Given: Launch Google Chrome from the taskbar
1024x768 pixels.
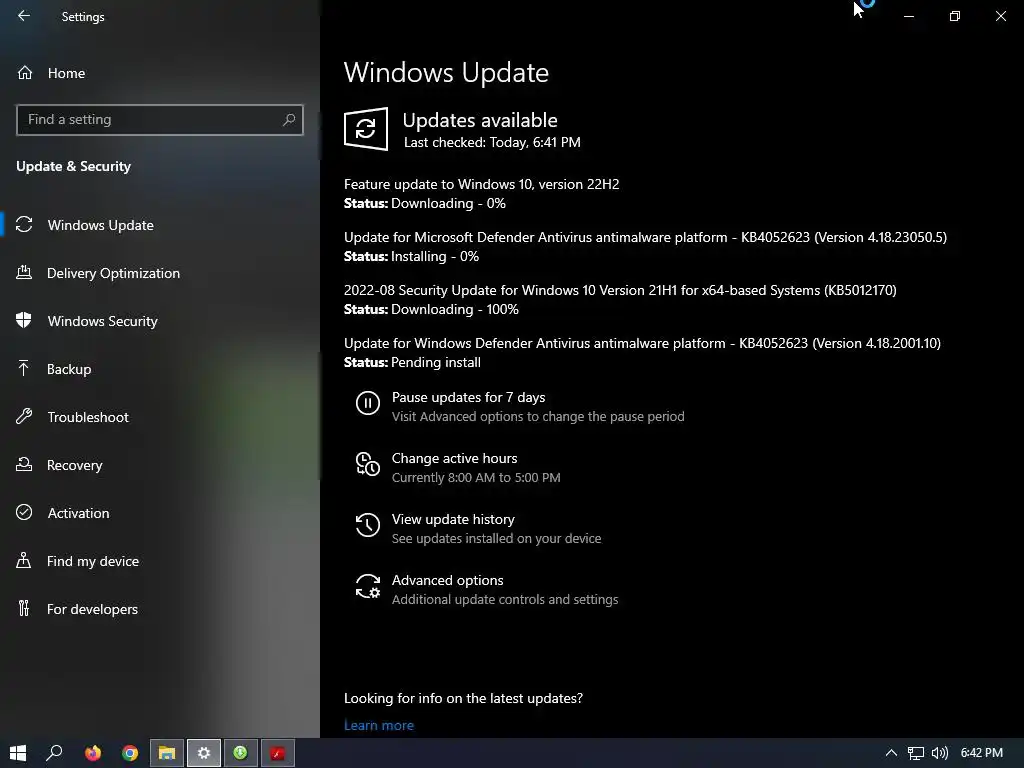Looking at the screenshot, I should pos(130,753).
